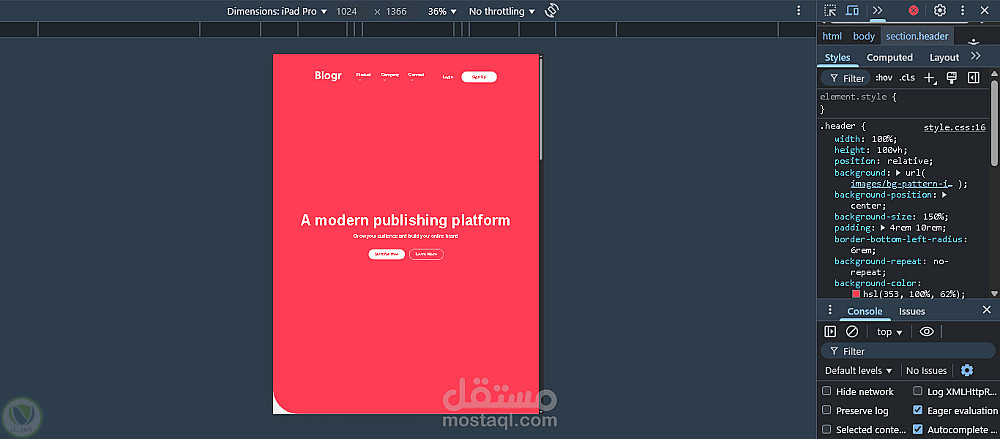The height and width of the screenshot is (439, 1000).
Task: Select the section.header breadcrumb
Action: (x=917, y=36)
